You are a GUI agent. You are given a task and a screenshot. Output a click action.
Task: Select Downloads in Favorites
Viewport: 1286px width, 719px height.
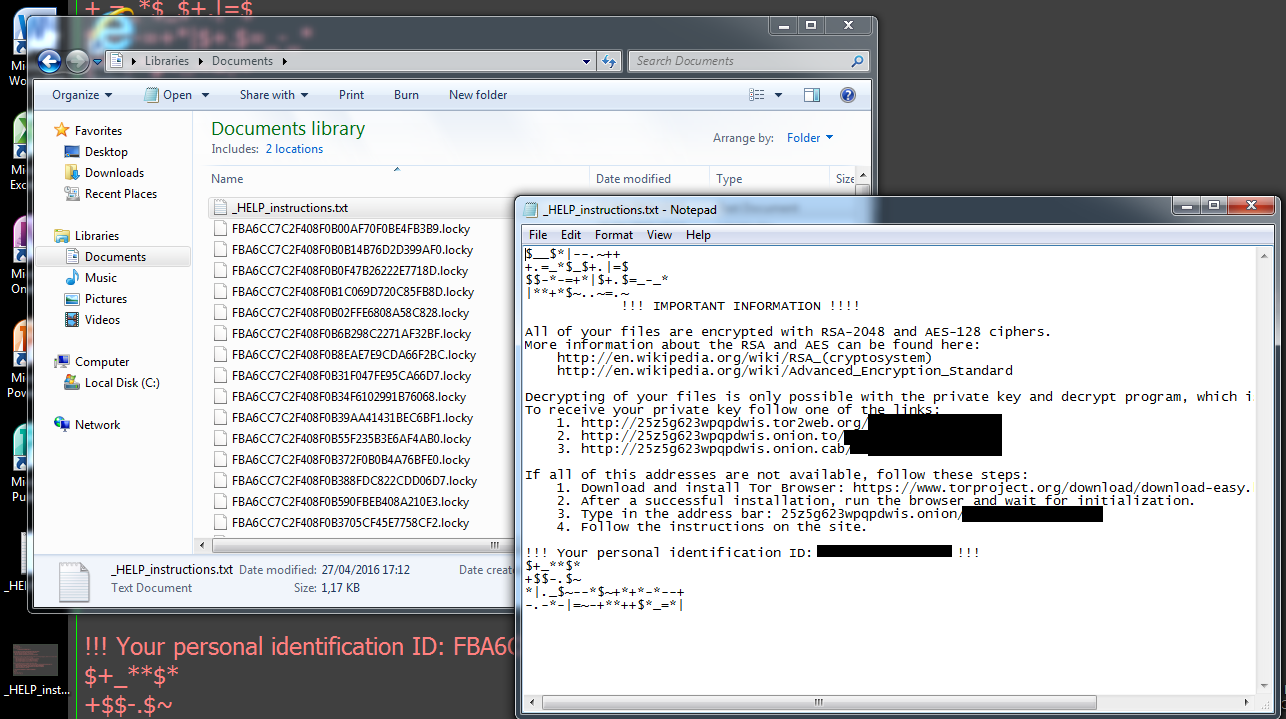click(114, 173)
